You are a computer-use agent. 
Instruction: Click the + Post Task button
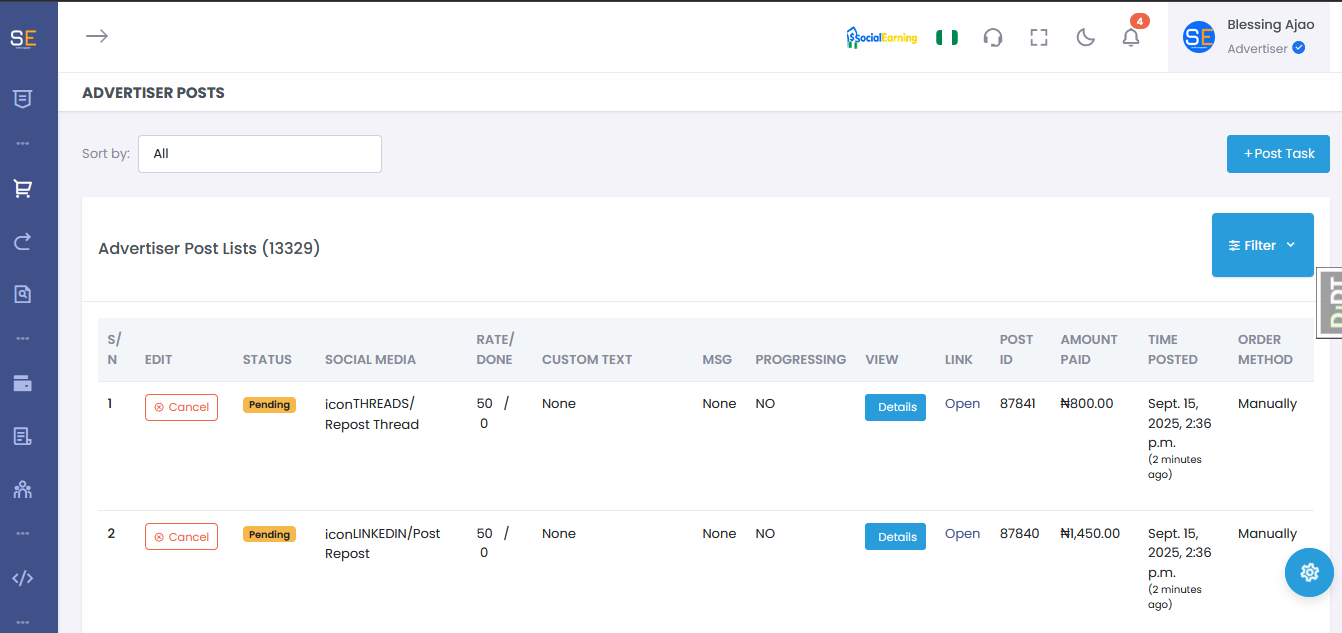coord(1278,154)
